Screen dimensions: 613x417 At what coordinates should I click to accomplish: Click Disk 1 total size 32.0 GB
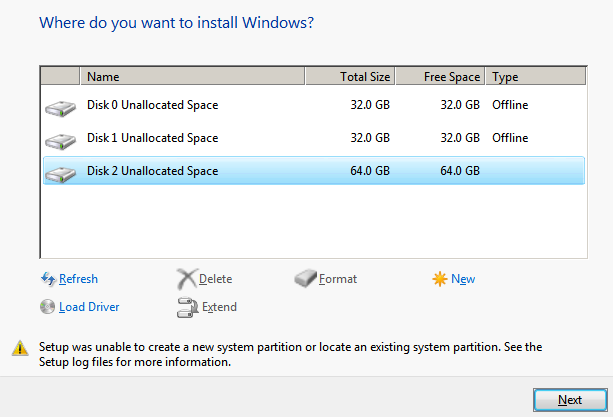tap(370, 138)
